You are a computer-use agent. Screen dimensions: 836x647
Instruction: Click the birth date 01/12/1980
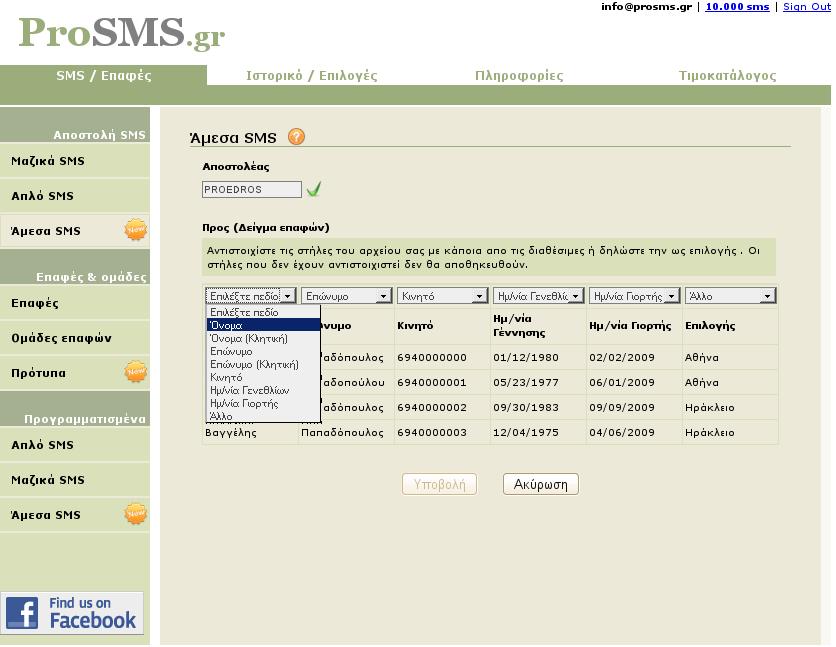(526, 358)
